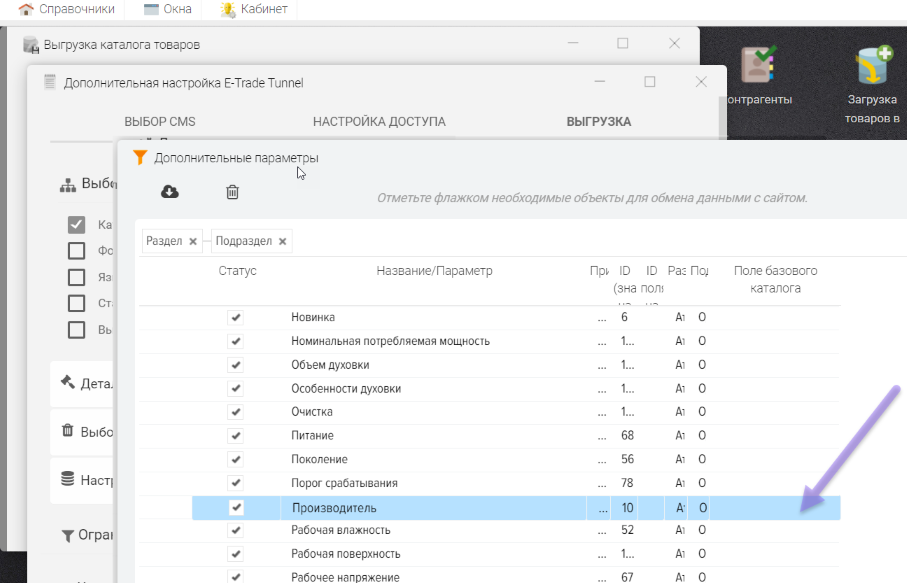Viewport: 907px width, 583px height.
Task: Remove the Подраздел grouping tag
Action: 283,241
